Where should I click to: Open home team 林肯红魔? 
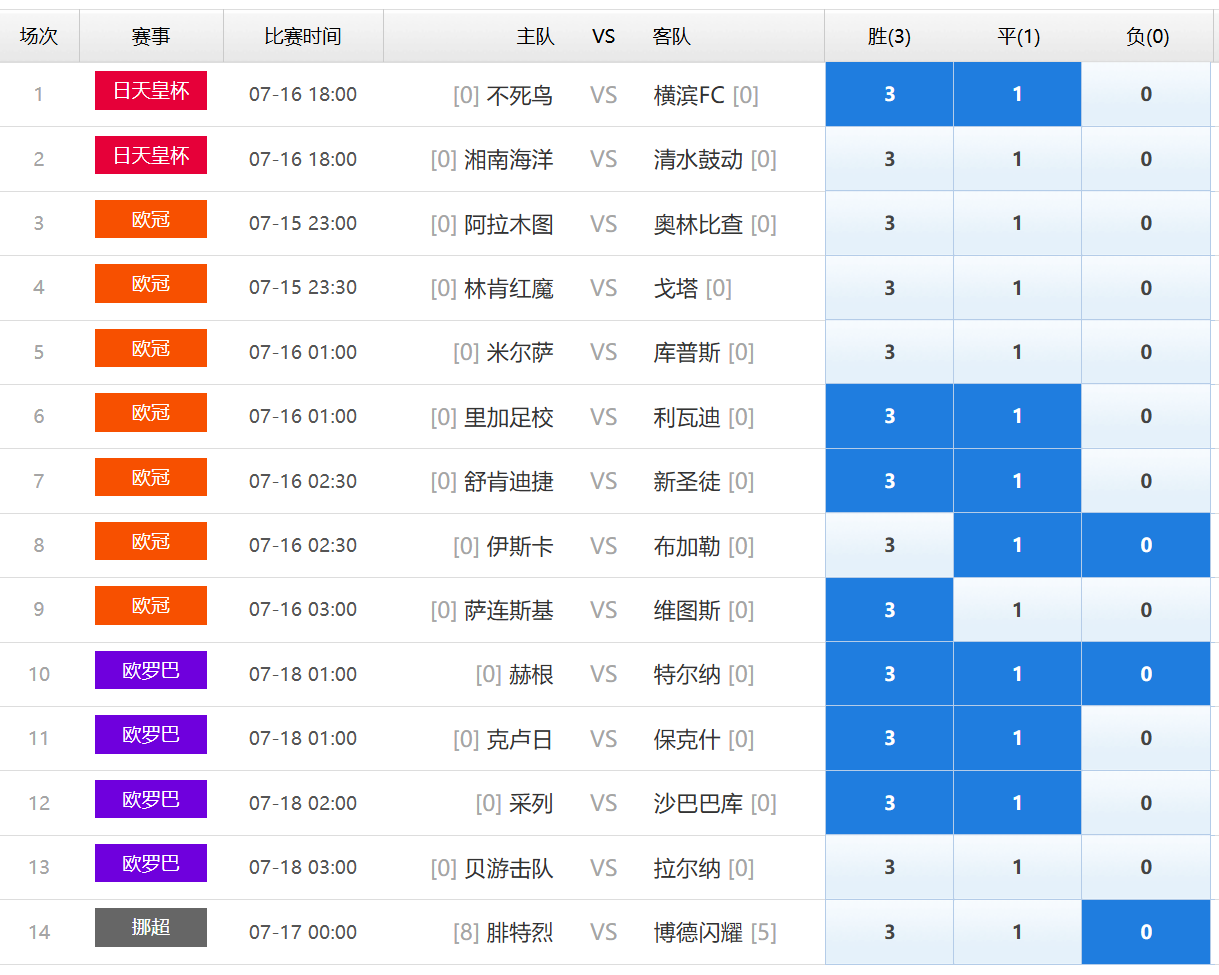pyautogui.click(x=509, y=289)
